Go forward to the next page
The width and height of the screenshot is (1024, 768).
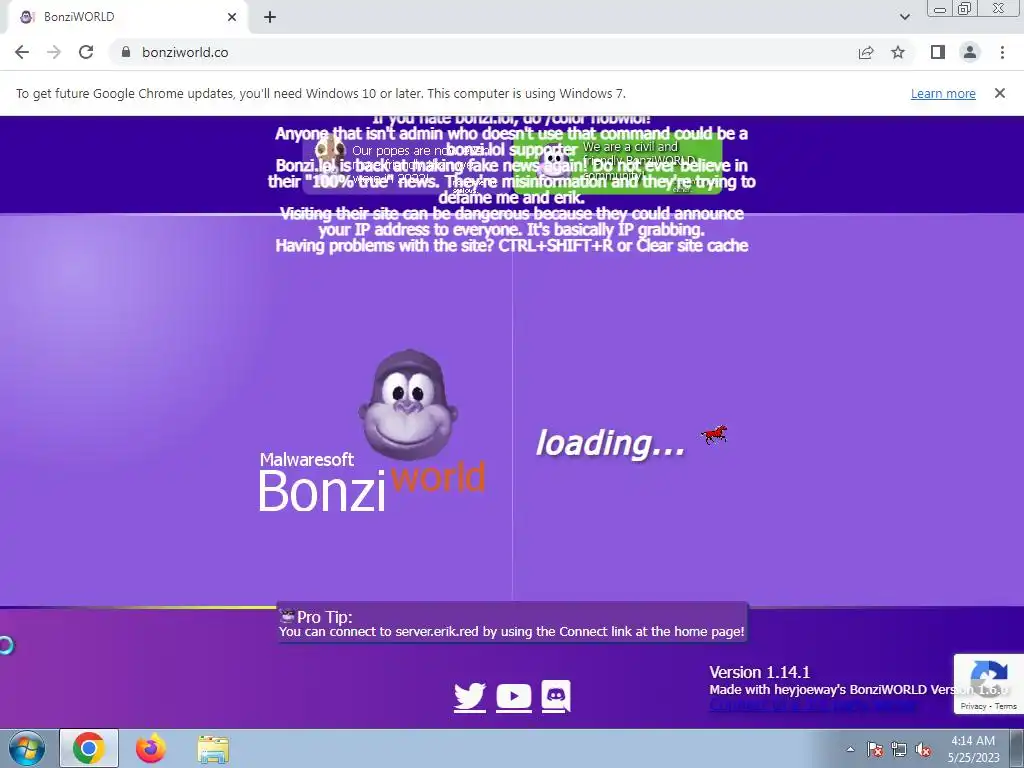coord(54,52)
